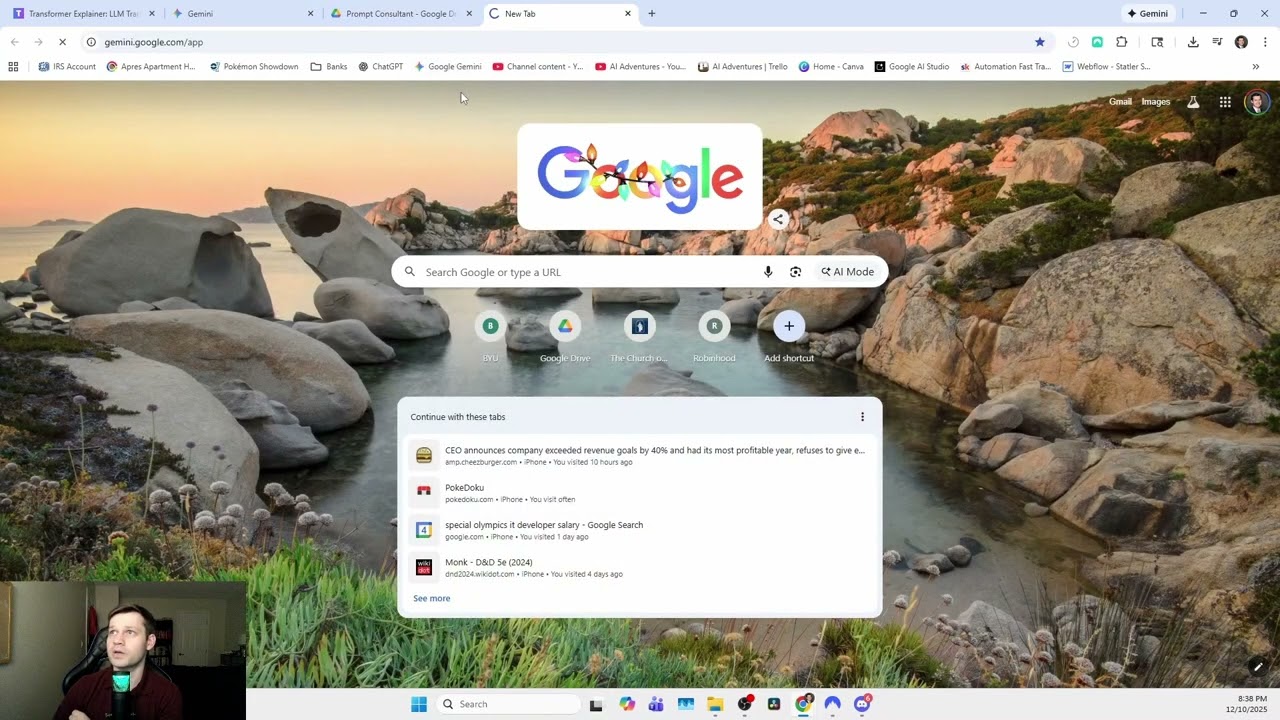
Task: Select the New Tab tab
Action: [x=560, y=14]
